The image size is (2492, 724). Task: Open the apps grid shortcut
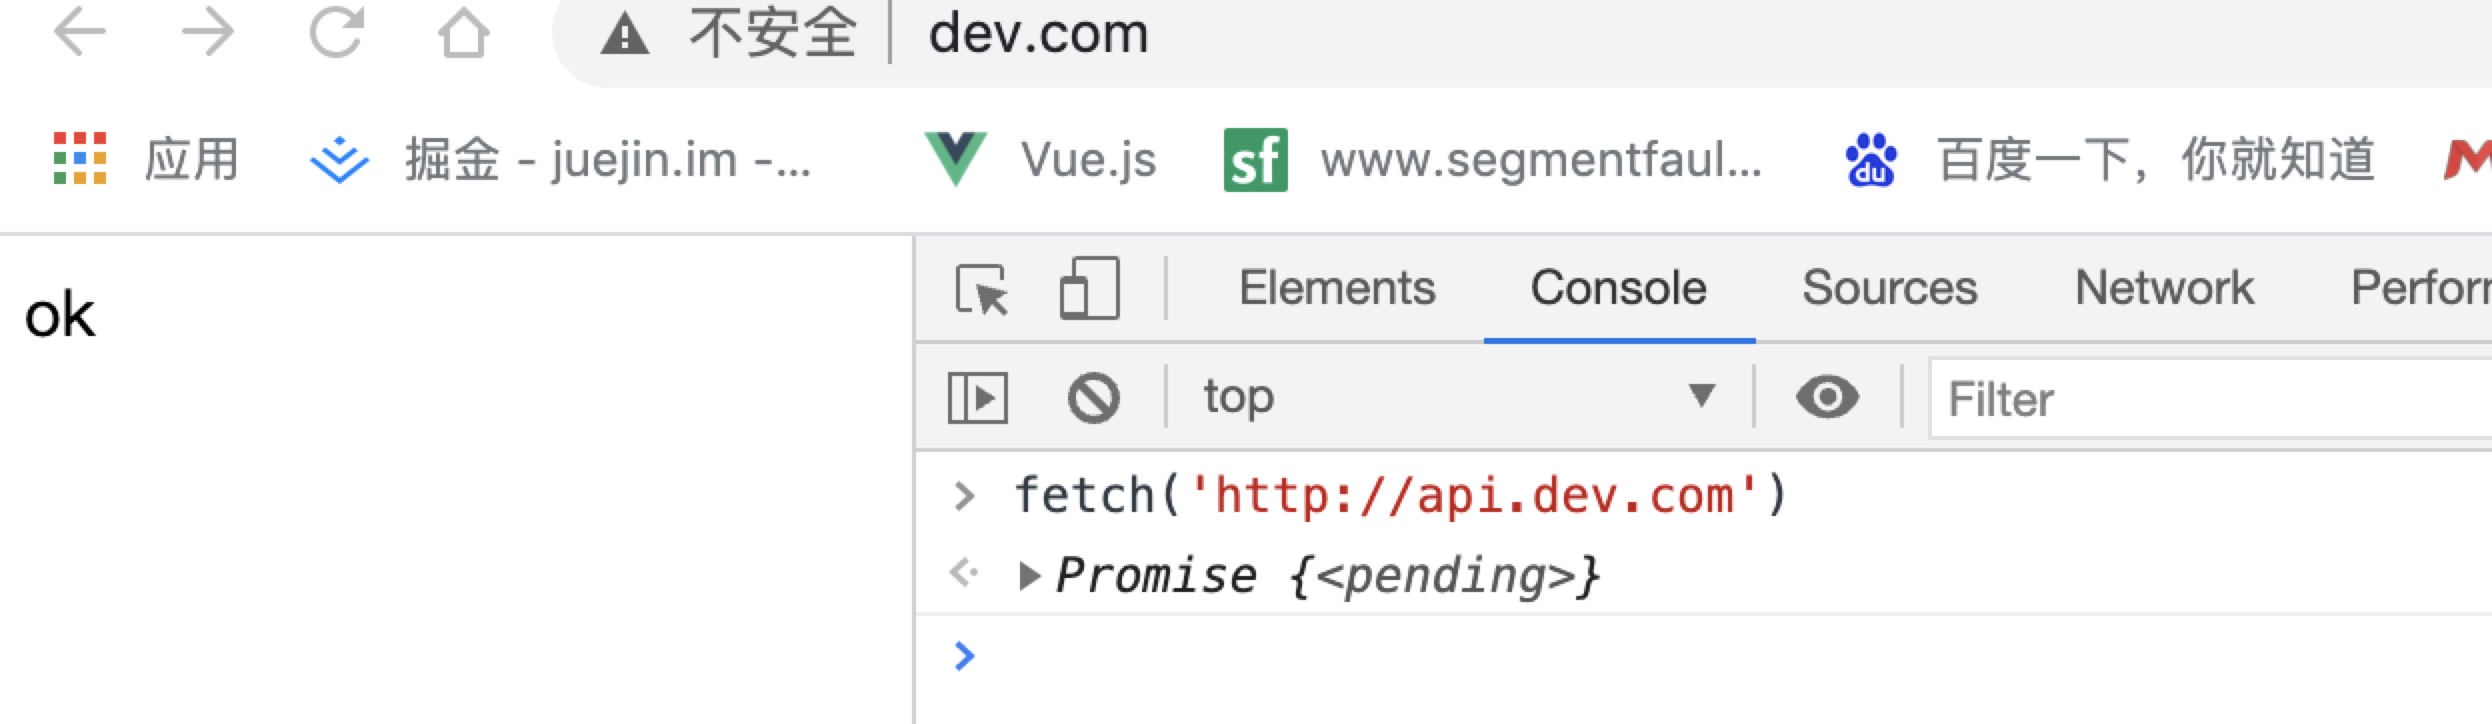click(146, 160)
